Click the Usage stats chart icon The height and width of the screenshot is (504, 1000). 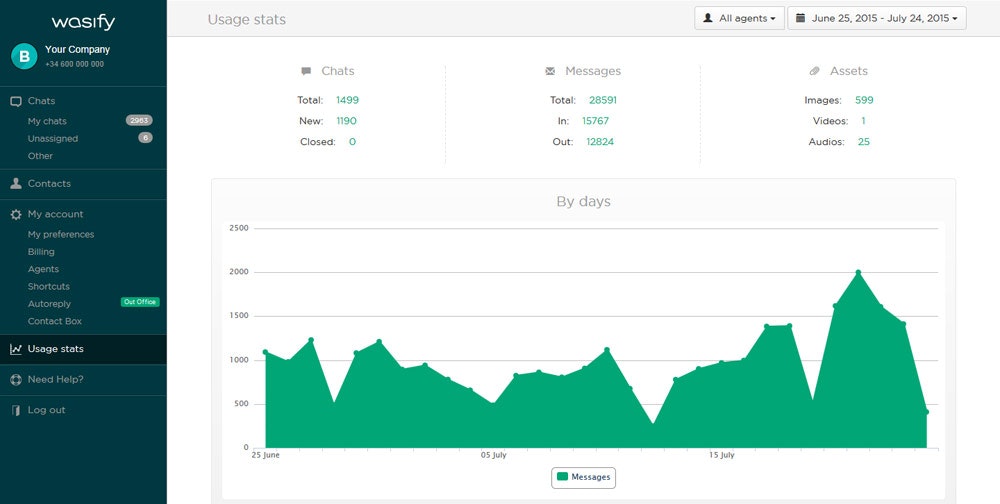pyautogui.click(x=16, y=349)
